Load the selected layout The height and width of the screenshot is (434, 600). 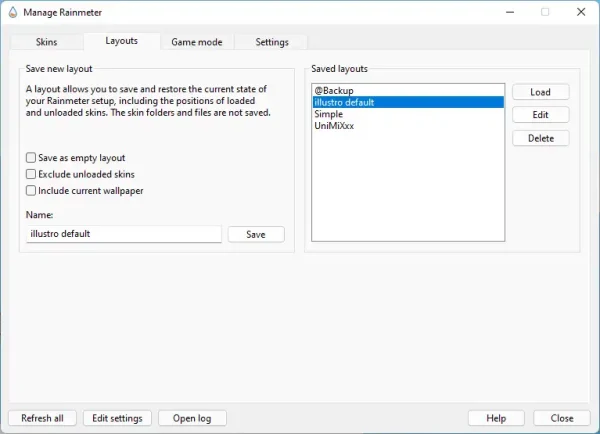click(541, 92)
